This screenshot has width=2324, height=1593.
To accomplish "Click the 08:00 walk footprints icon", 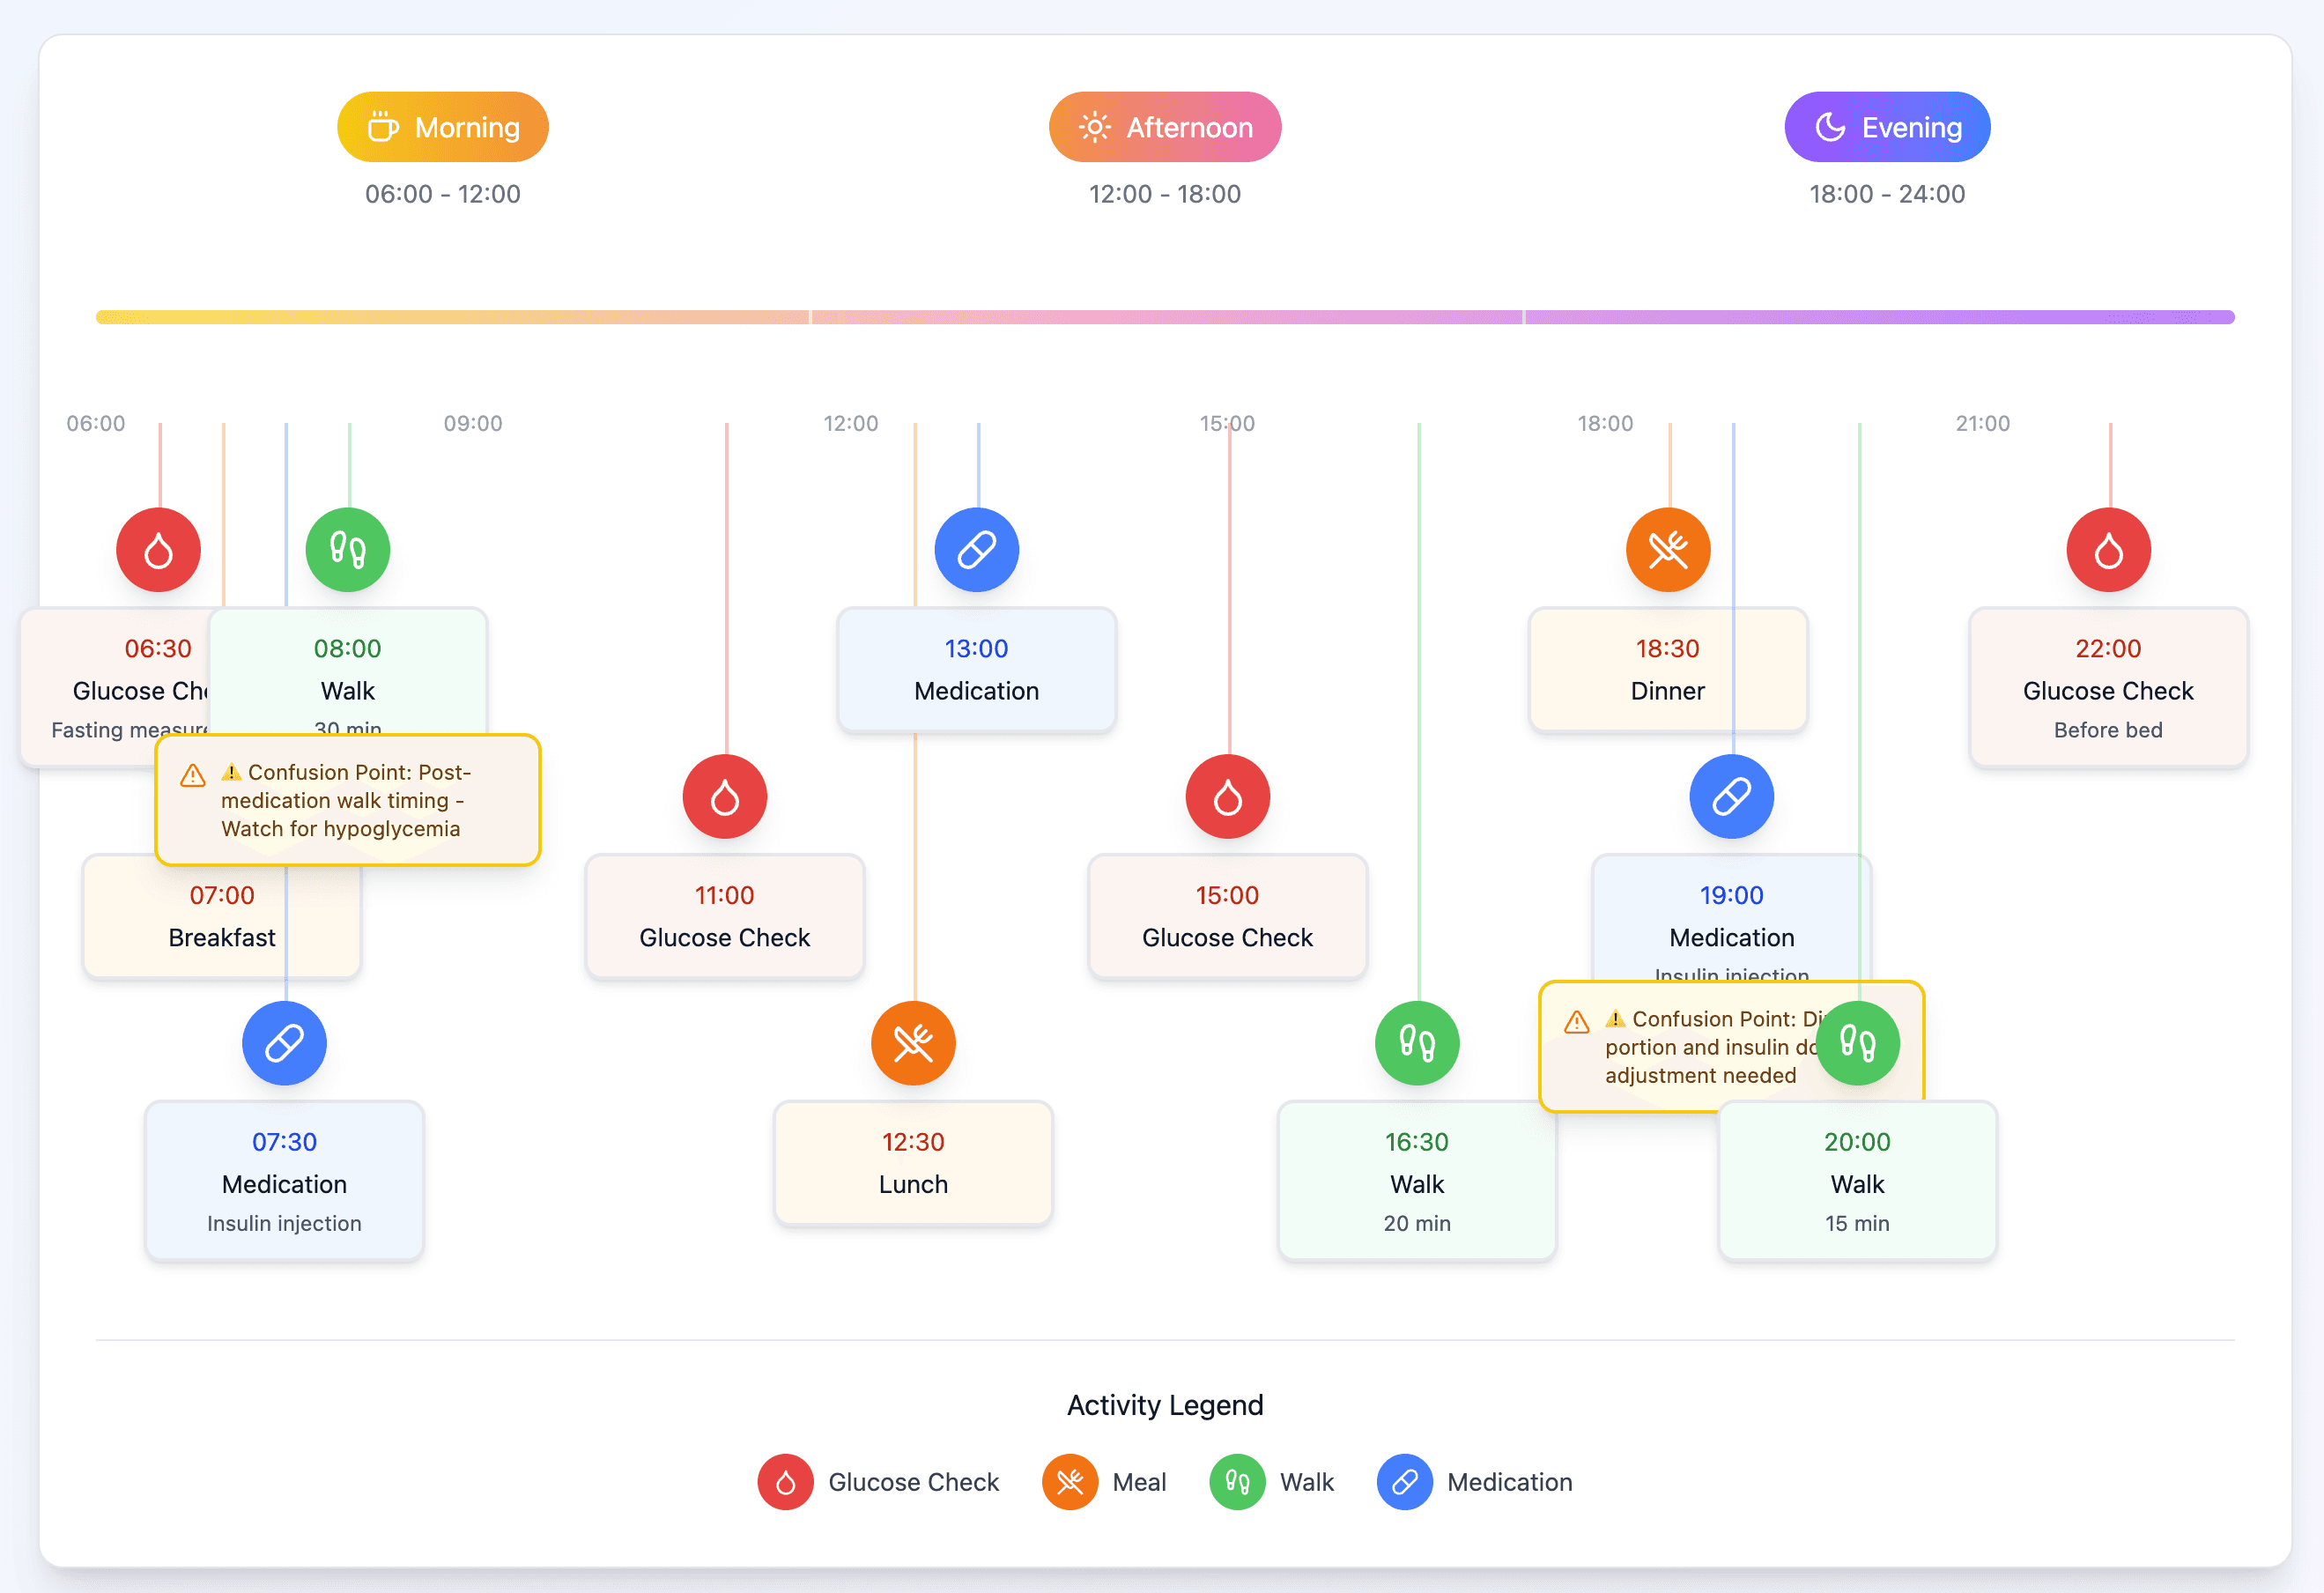I will 347,550.
